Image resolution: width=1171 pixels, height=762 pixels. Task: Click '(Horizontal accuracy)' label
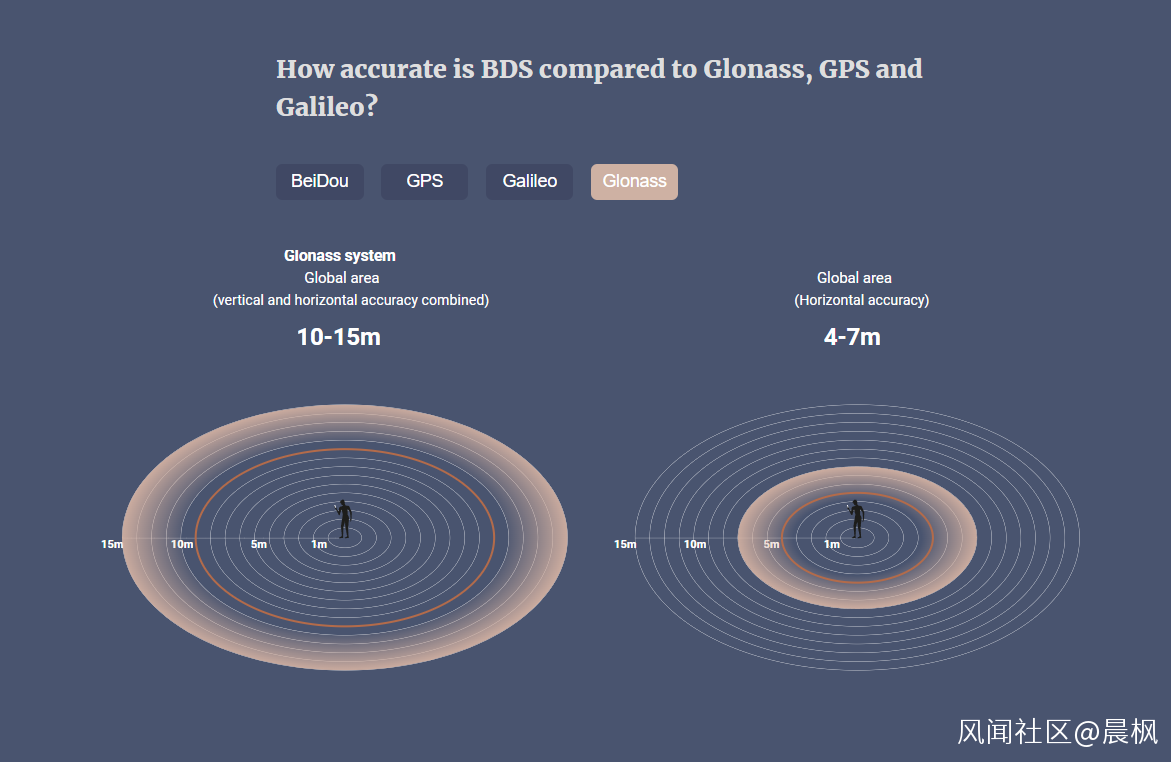click(x=862, y=300)
